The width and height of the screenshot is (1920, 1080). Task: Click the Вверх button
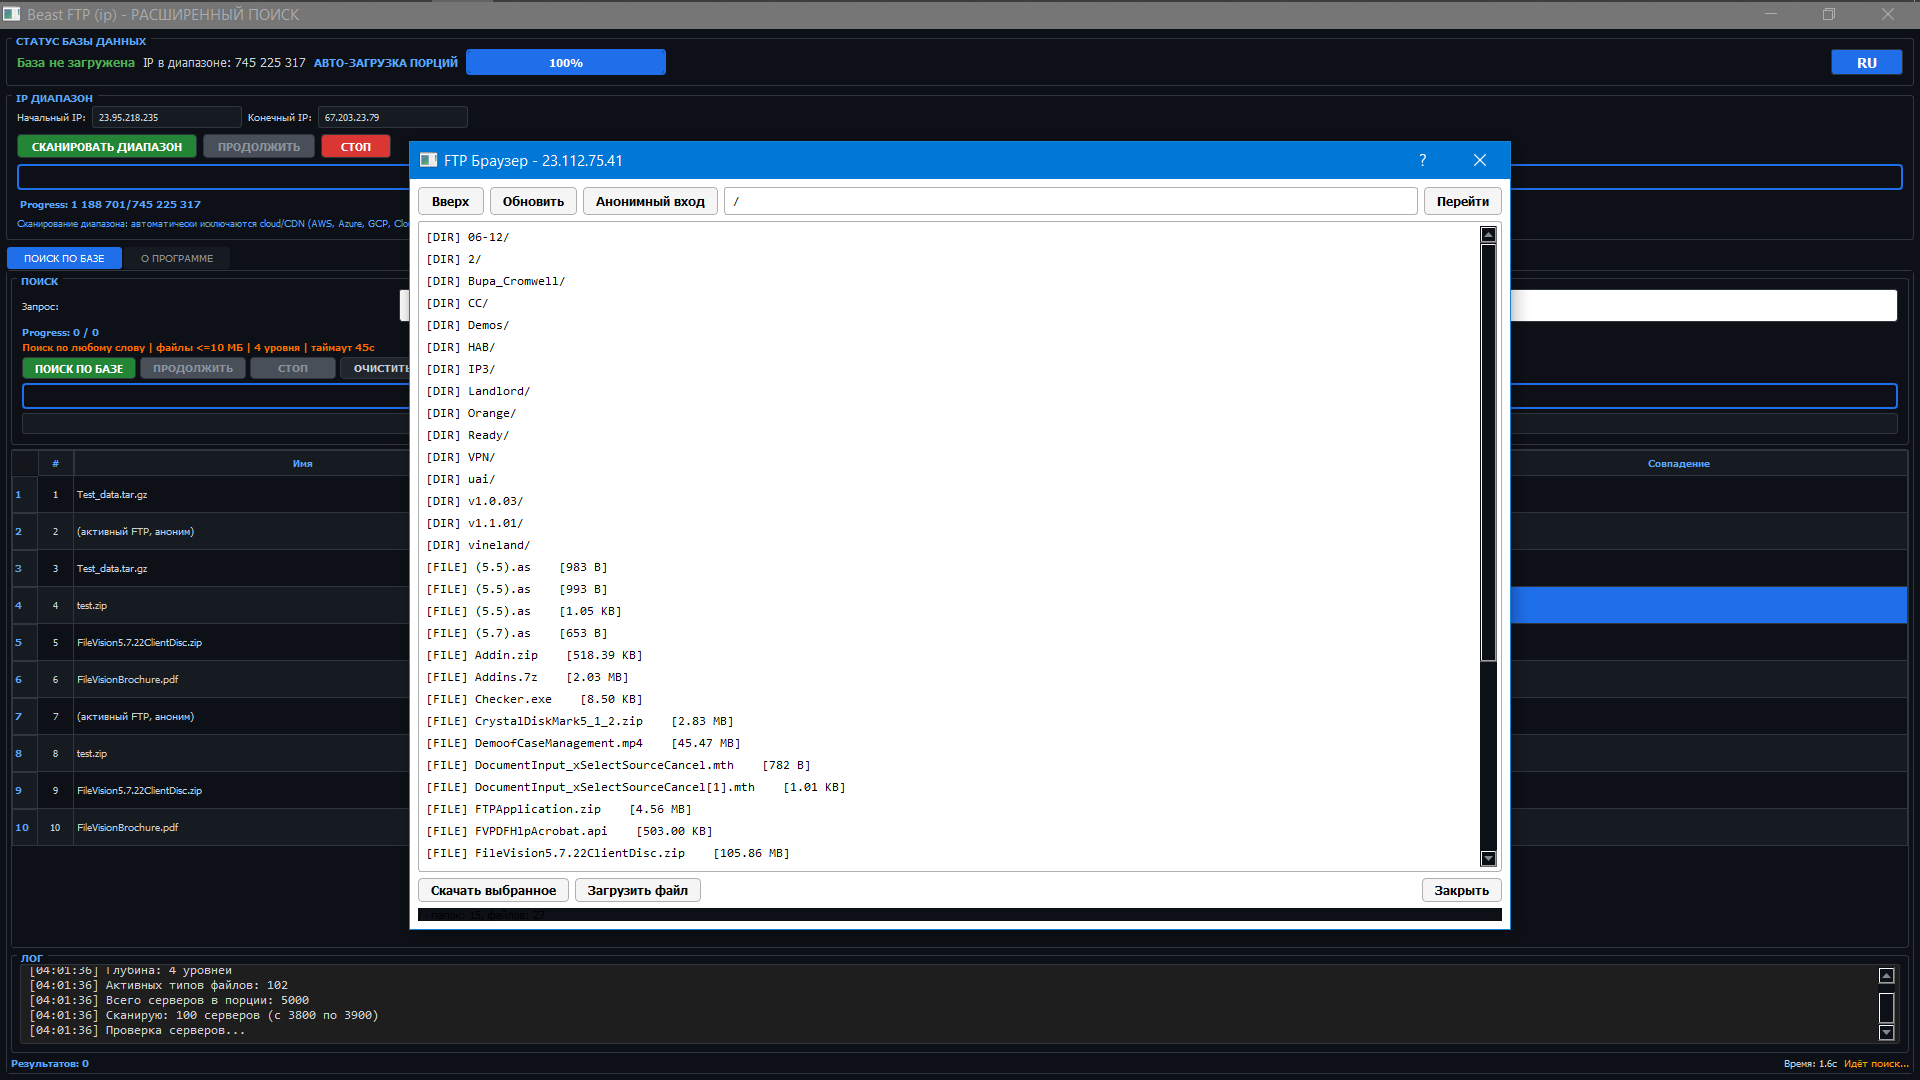click(450, 201)
